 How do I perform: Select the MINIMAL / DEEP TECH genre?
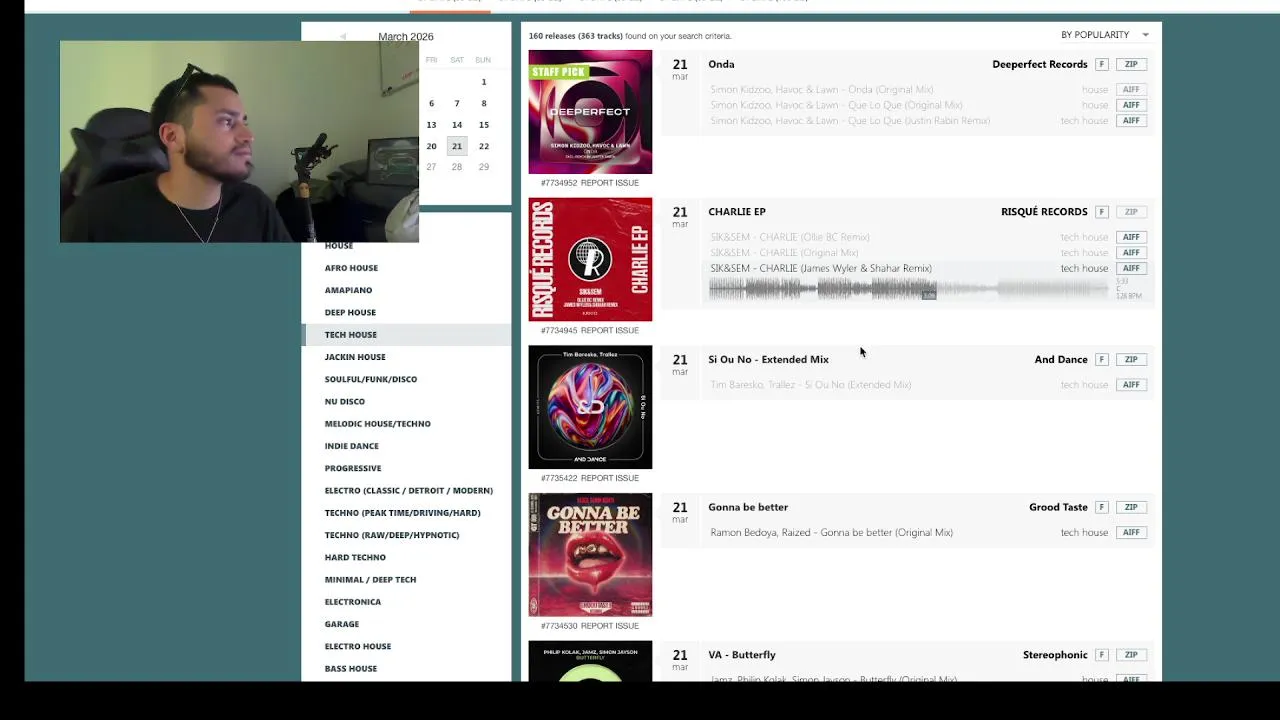(x=370, y=580)
